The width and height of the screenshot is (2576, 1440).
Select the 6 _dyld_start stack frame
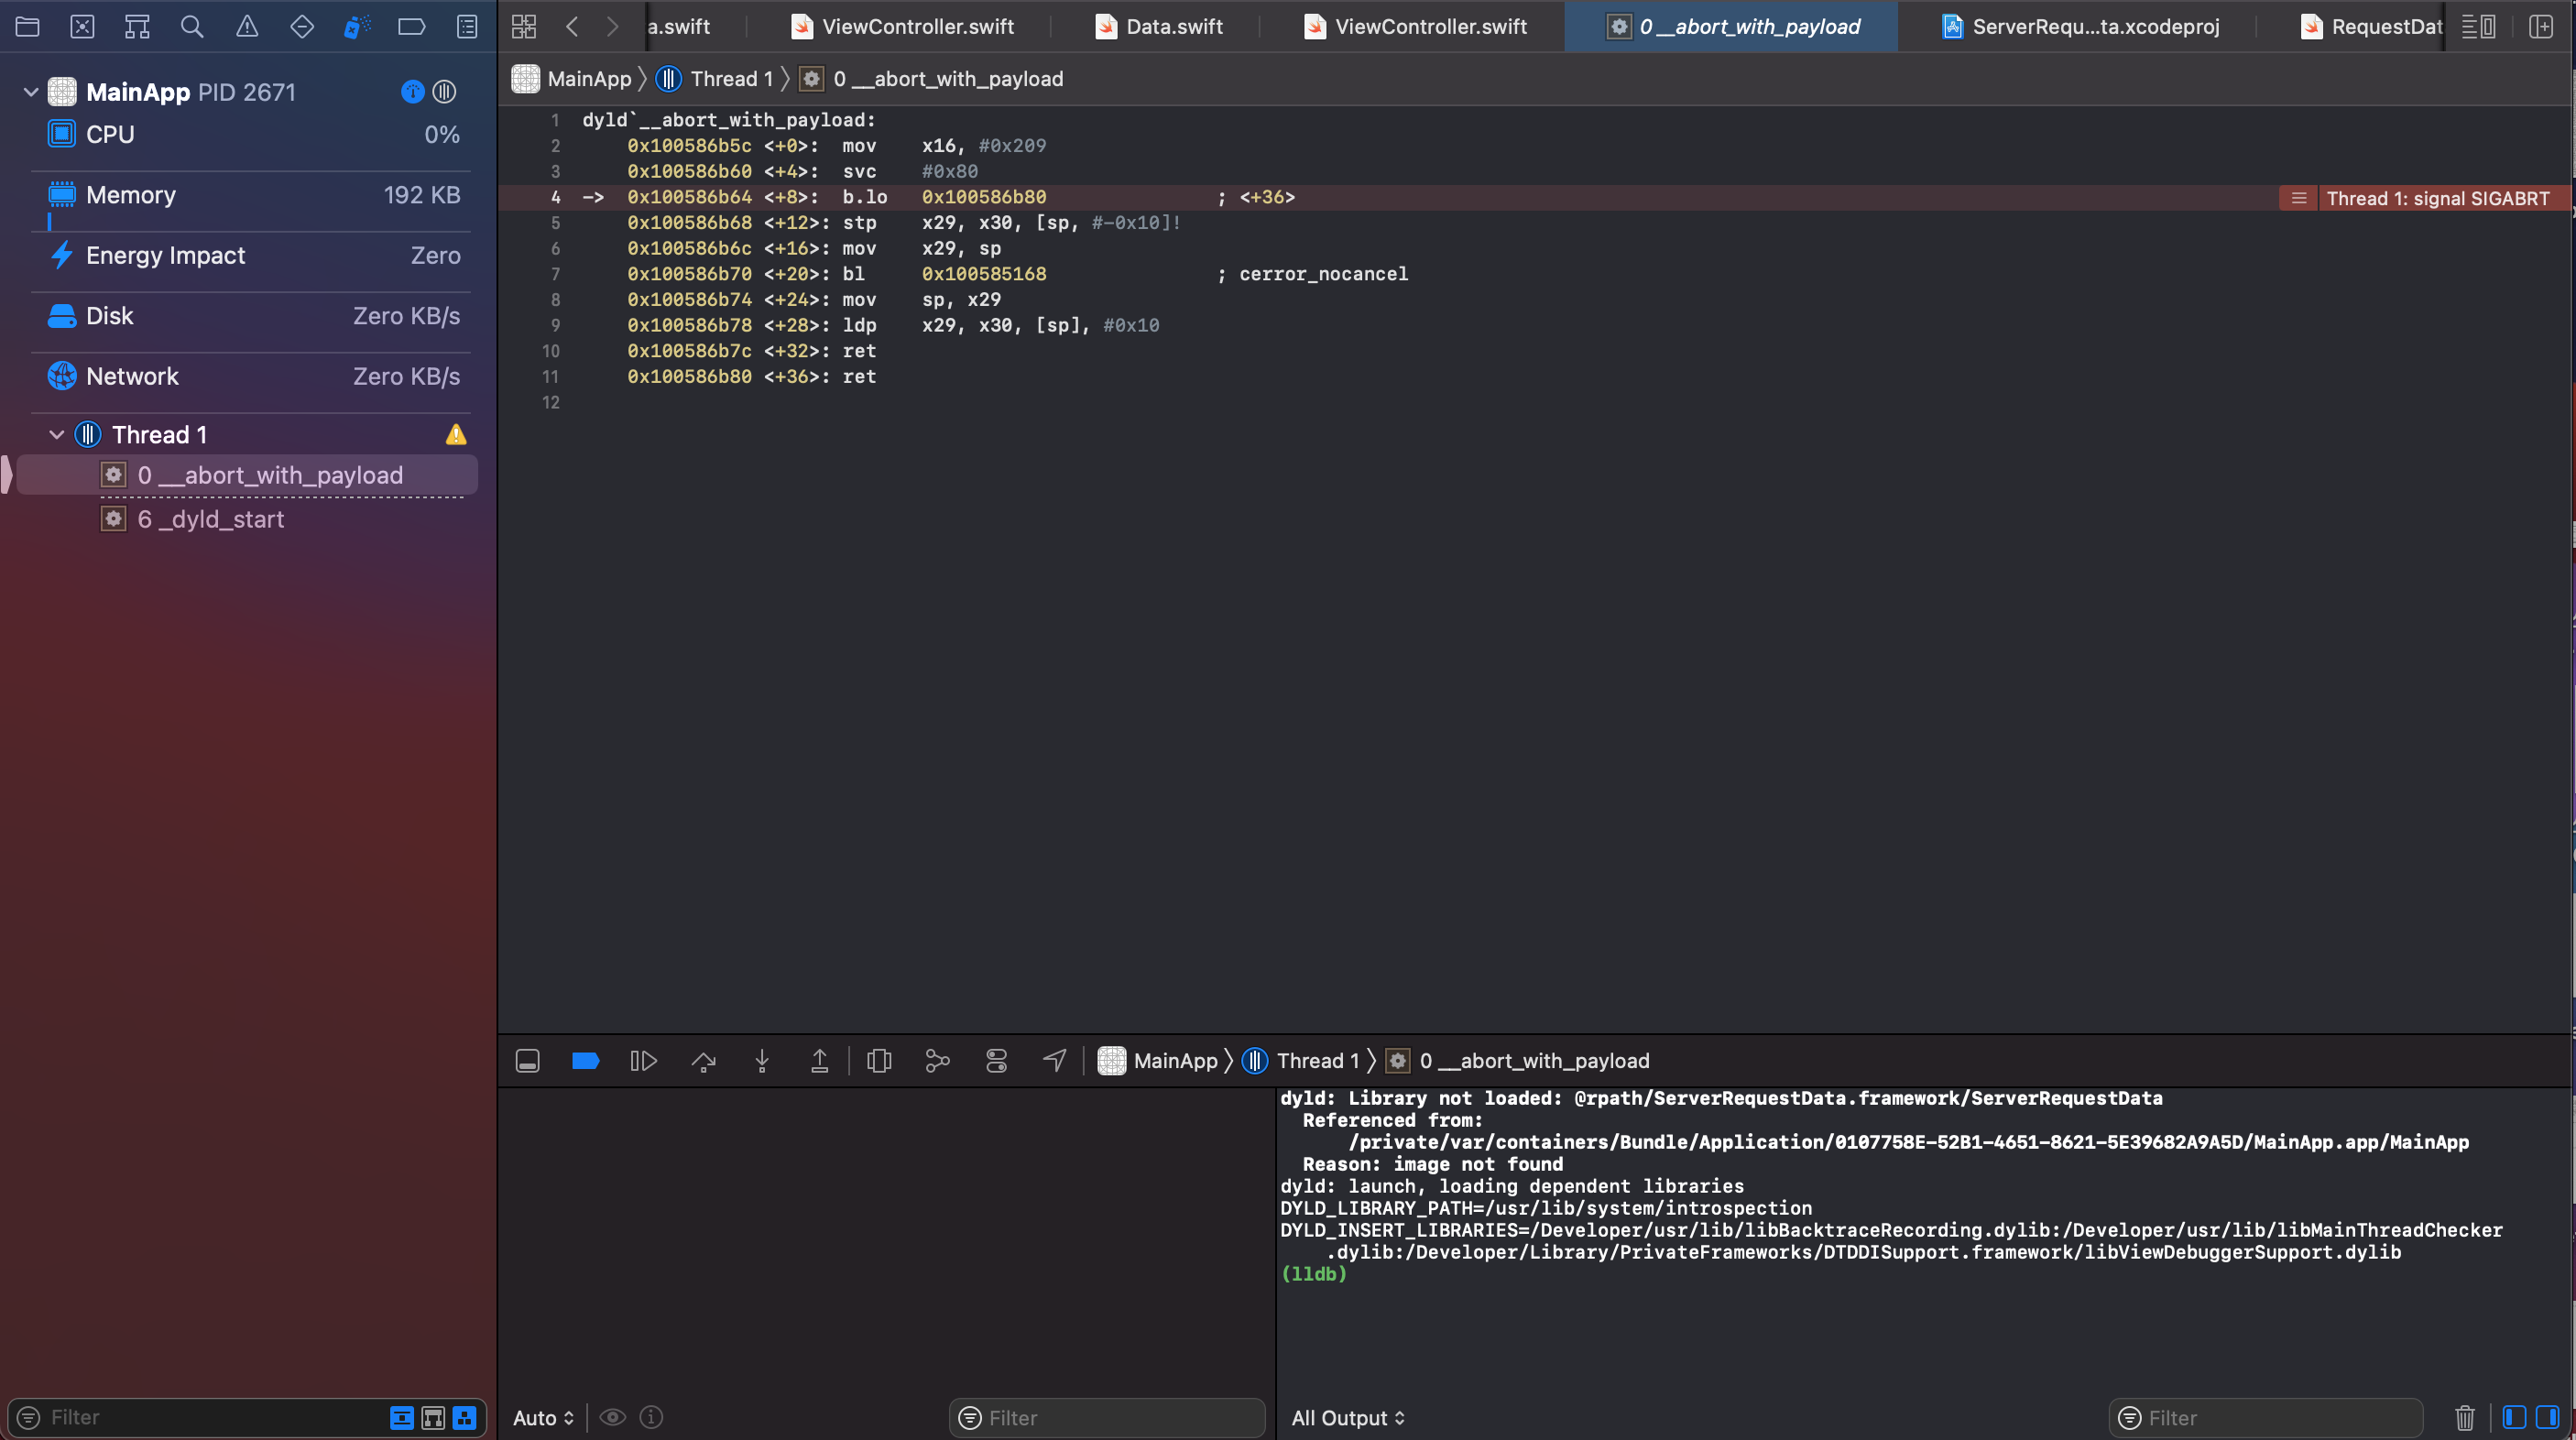pos(211,519)
